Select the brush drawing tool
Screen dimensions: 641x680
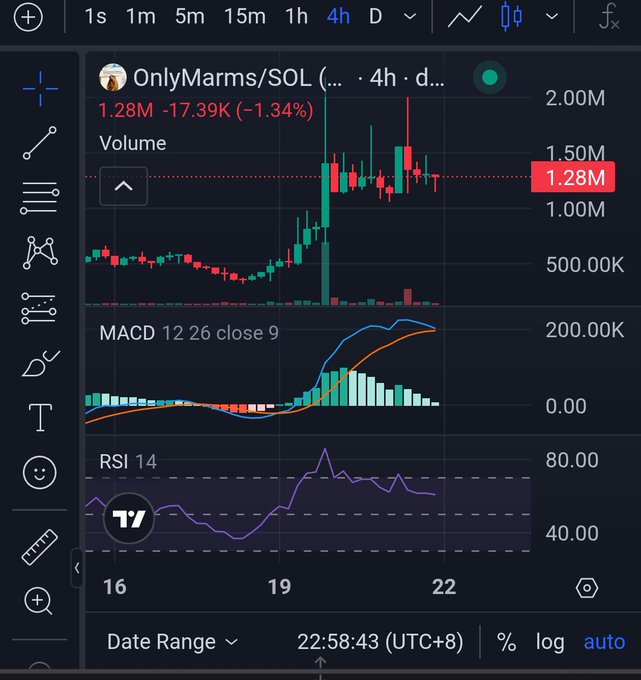pyautogui.click(x=40, y=363)
